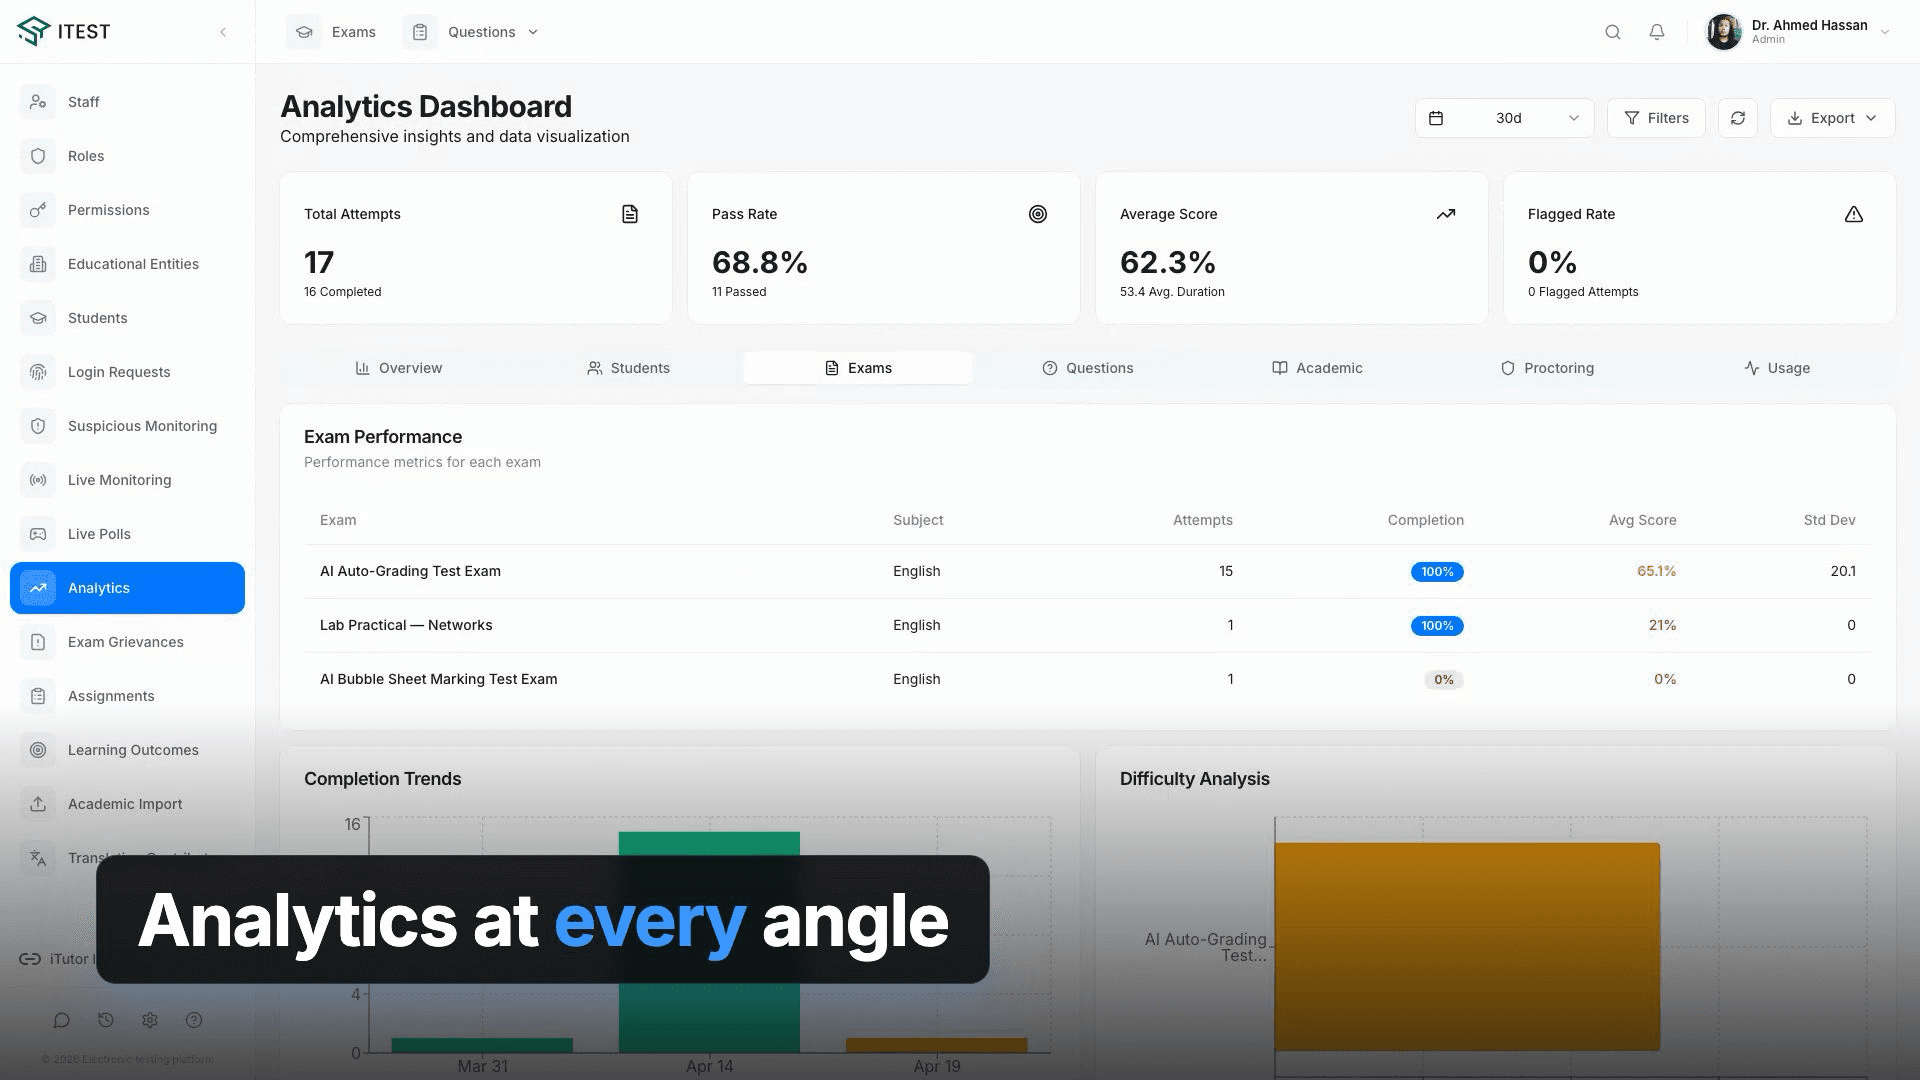Click the Educational Entities building icon
Image resolution: width=1920 pixels, height=1080 pixels.
click(x=38, y=264)
